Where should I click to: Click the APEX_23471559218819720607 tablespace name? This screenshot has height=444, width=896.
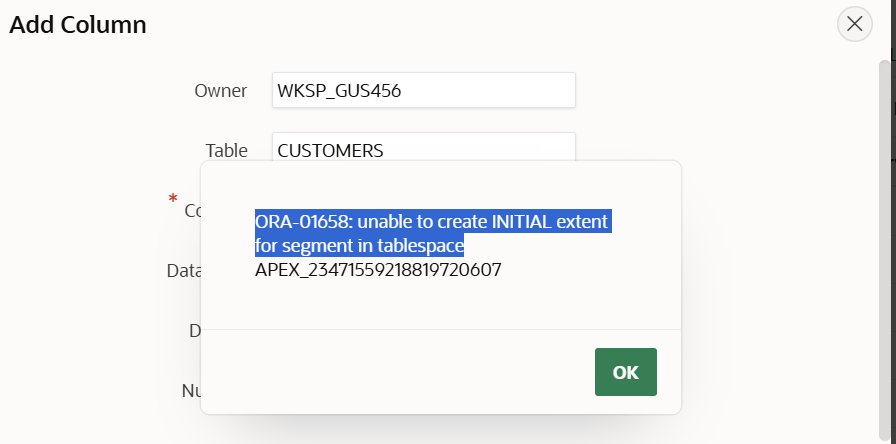[x=378, y=270]
